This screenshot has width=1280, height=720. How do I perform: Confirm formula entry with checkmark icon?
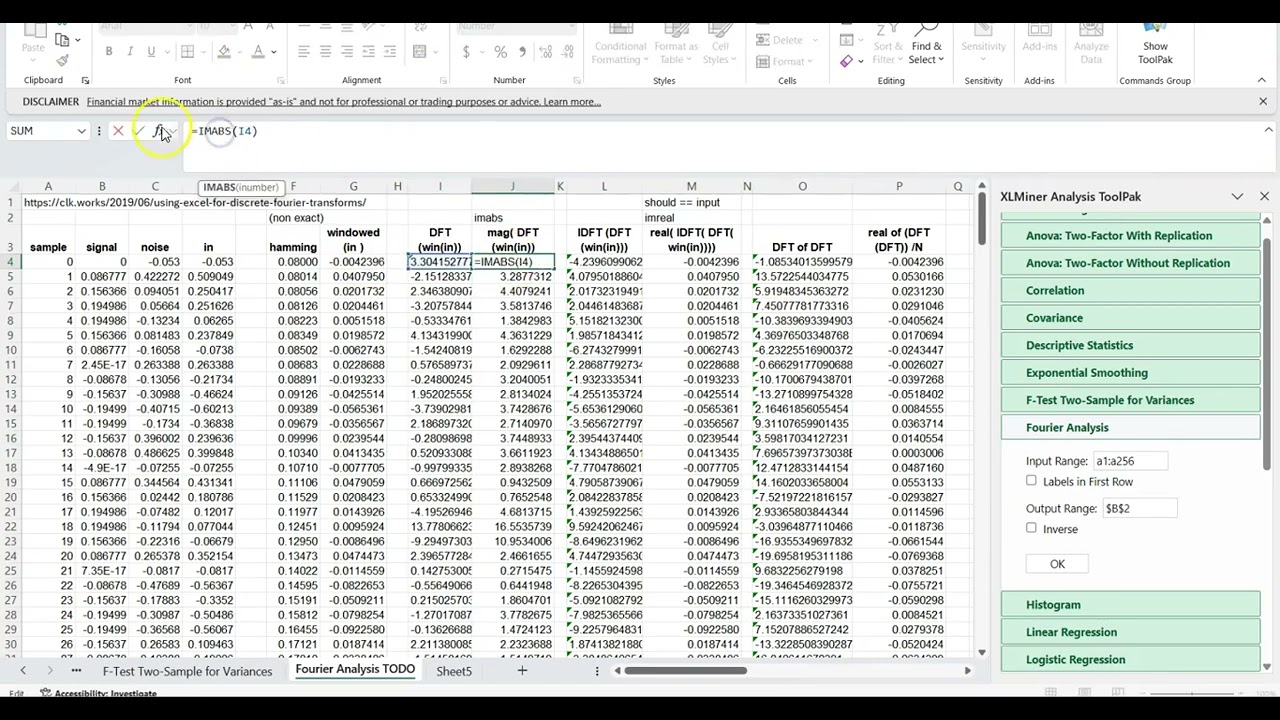pos(138,131)
